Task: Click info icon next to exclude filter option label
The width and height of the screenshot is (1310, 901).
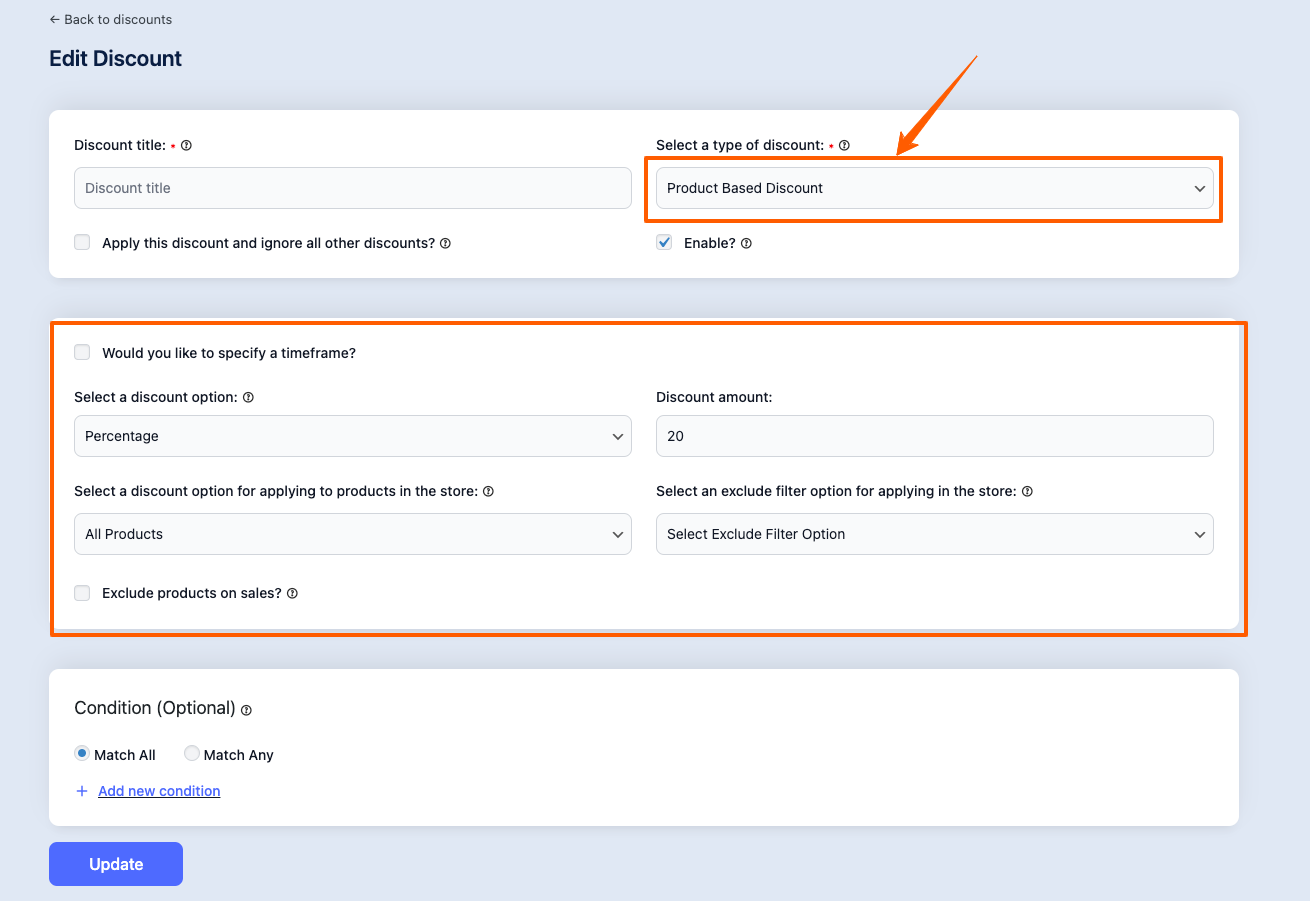Action: click(1027, 492)
